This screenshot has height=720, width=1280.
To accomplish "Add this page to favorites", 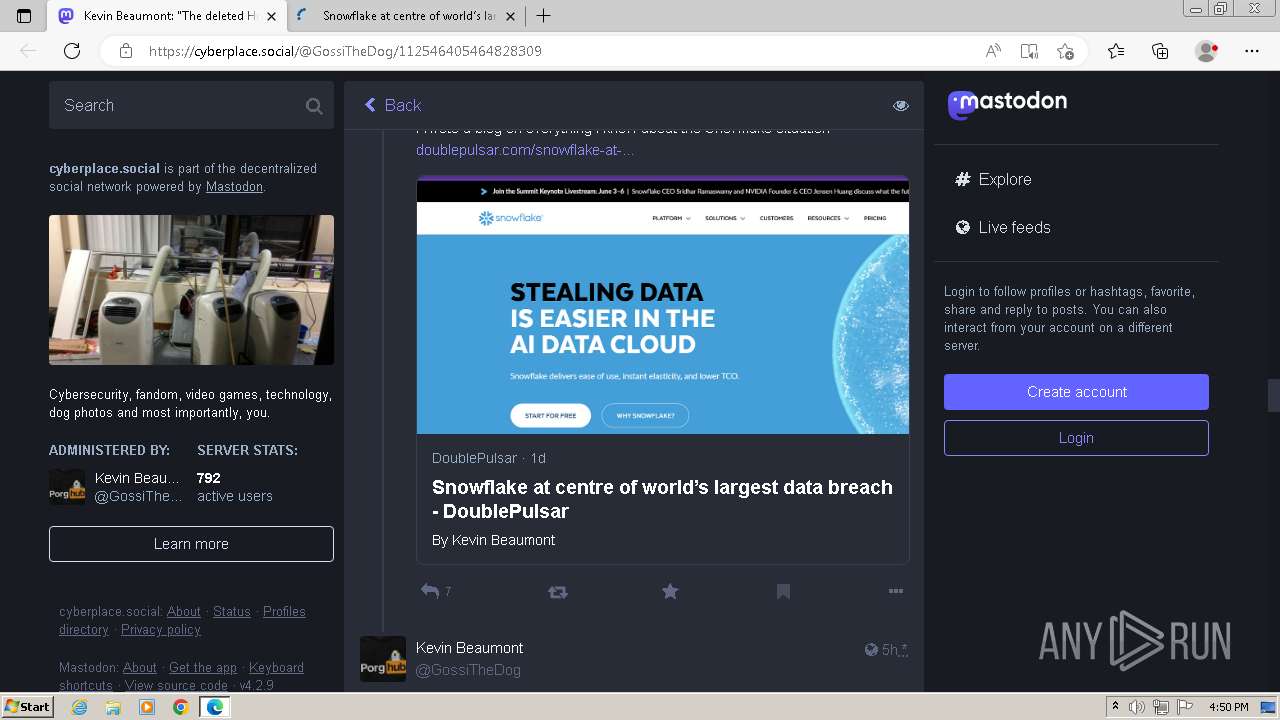I will 1065,51.
